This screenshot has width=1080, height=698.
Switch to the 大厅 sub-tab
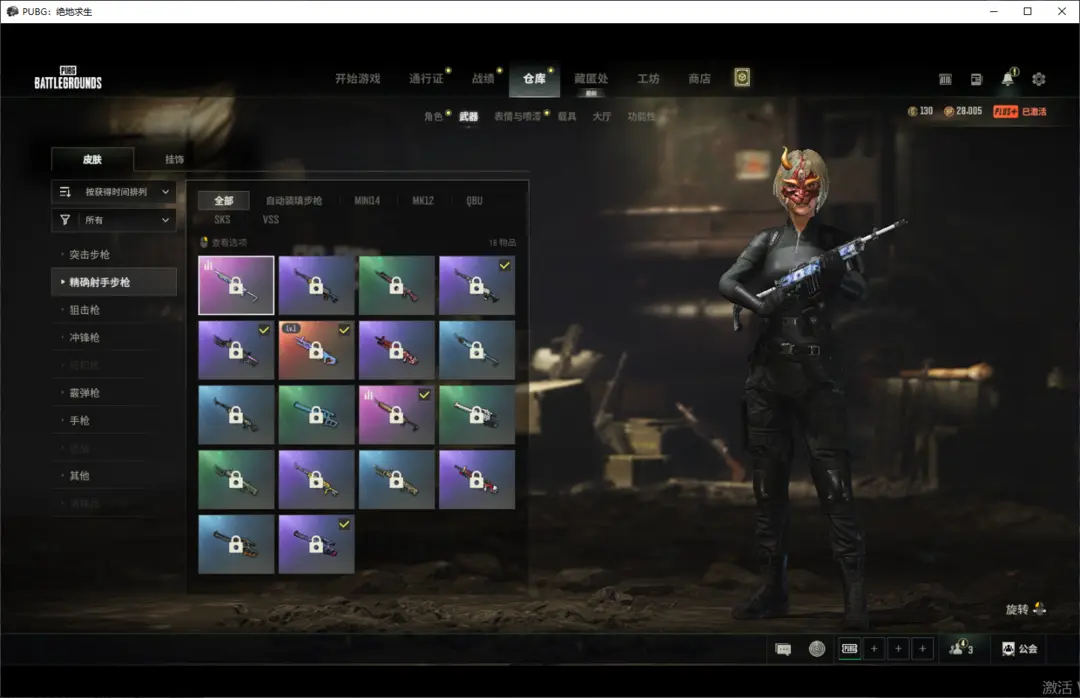[x=602, y=116]
